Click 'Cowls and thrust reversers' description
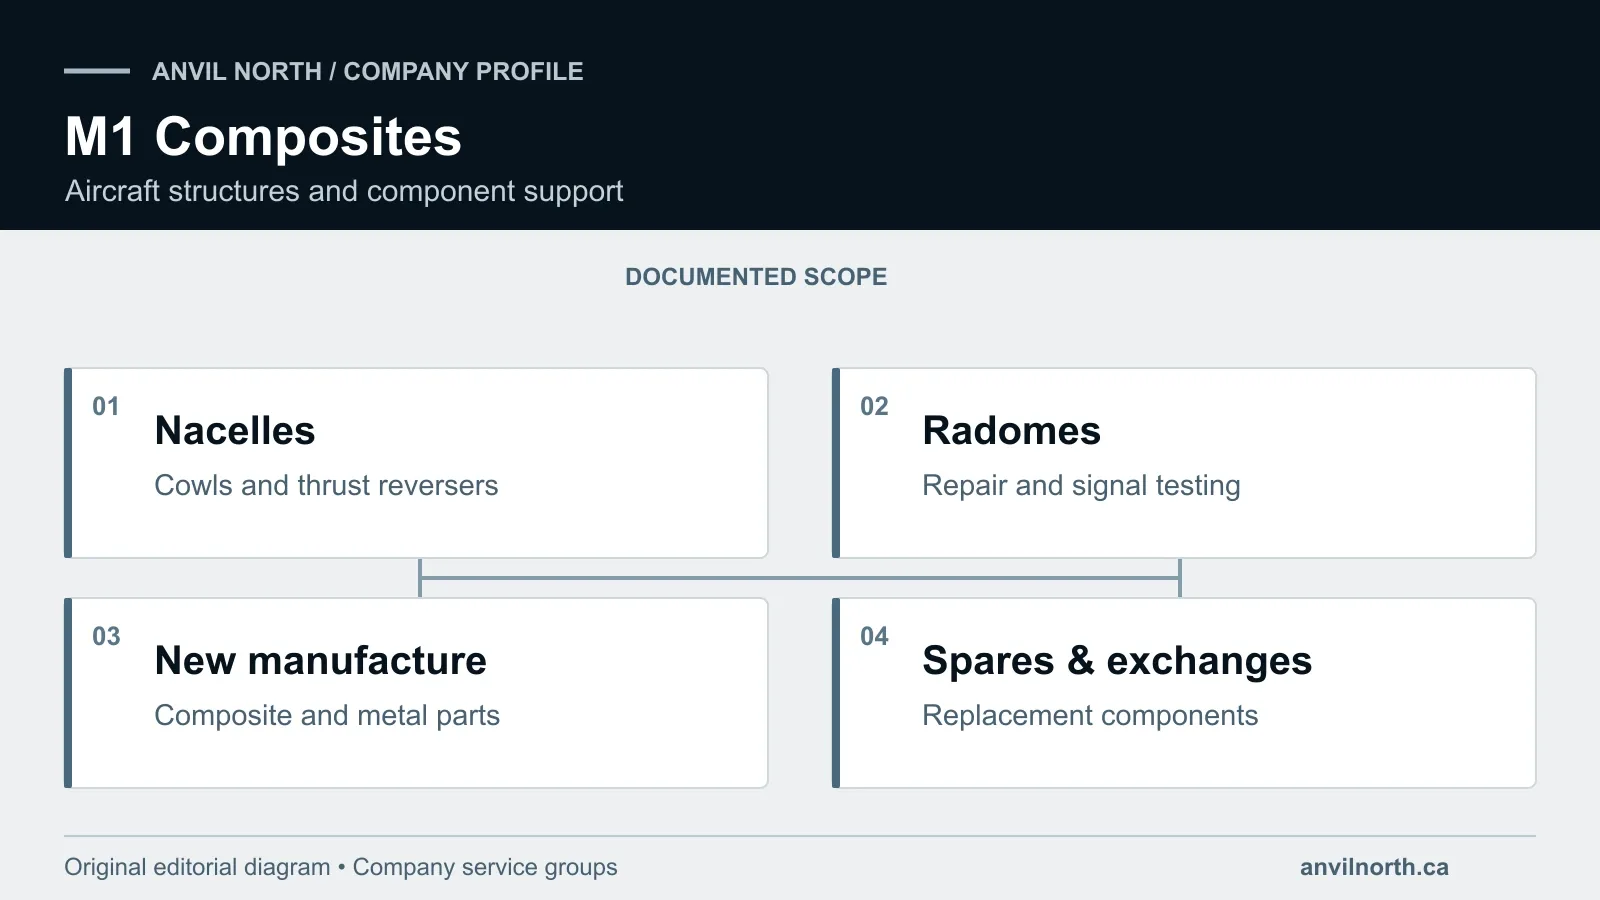The width and height of the screenshot is (1600, 900). pos(326,486)
